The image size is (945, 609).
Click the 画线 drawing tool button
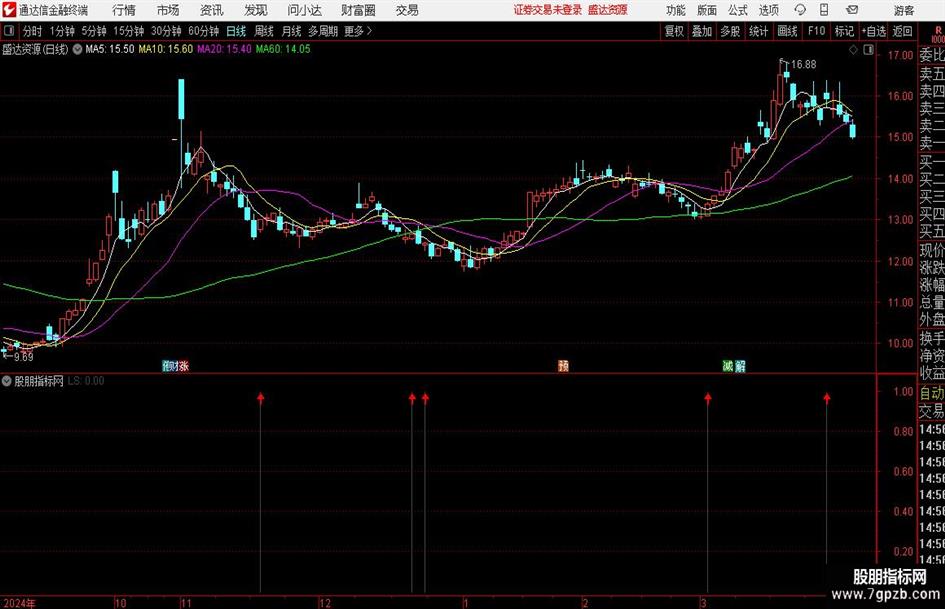[787, 31]
